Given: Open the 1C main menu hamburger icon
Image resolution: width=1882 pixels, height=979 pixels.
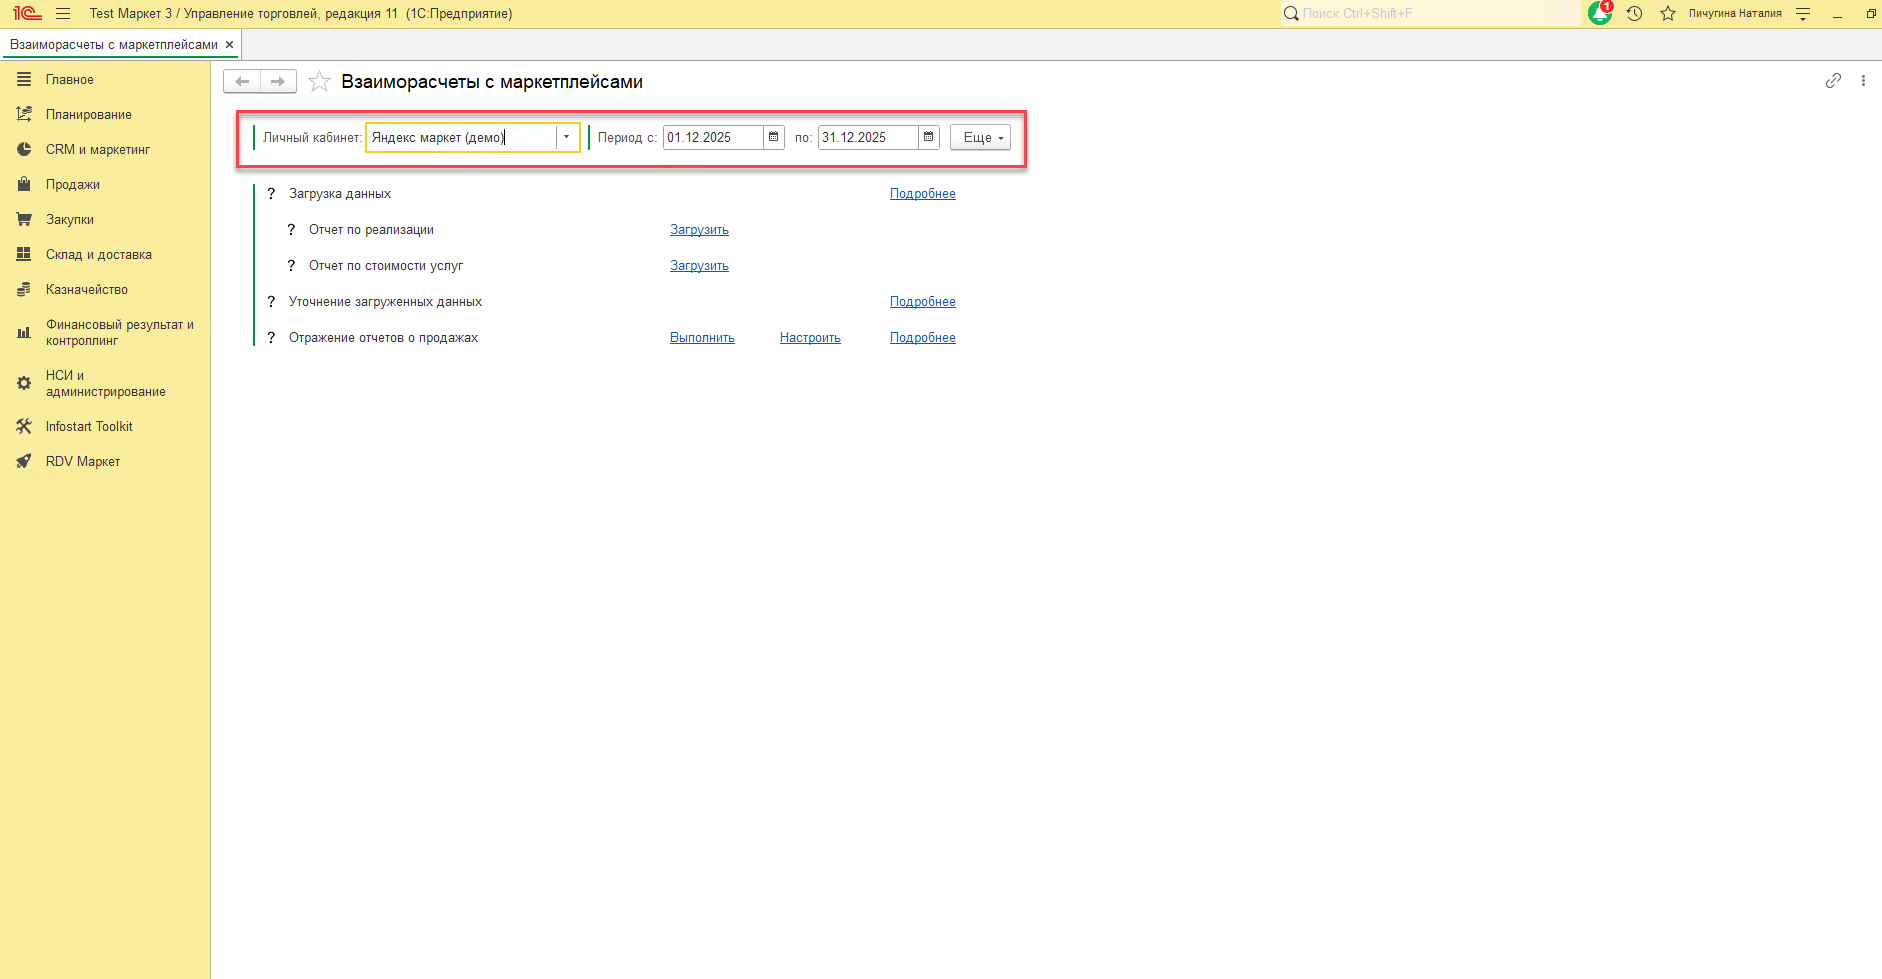Looking at the screenshot, I should click(x=63, y=14).
